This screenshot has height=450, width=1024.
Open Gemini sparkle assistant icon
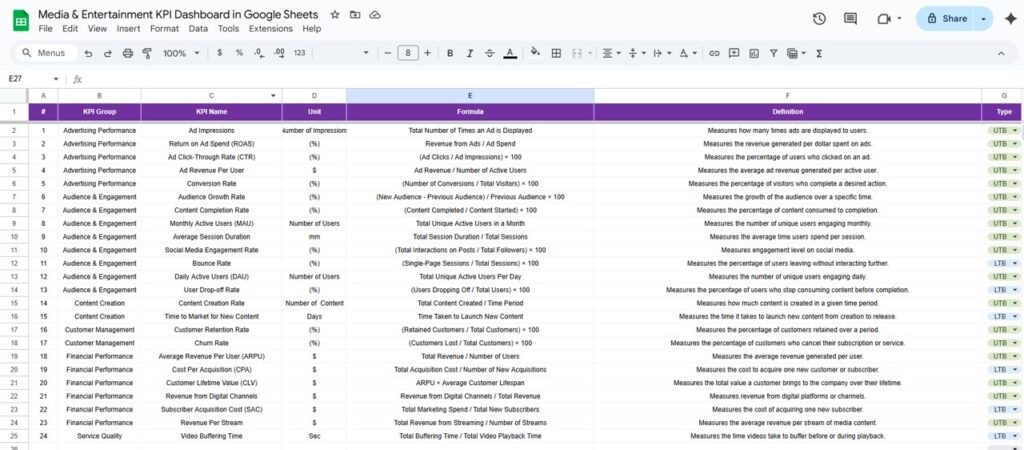[x=1011, y=19]
